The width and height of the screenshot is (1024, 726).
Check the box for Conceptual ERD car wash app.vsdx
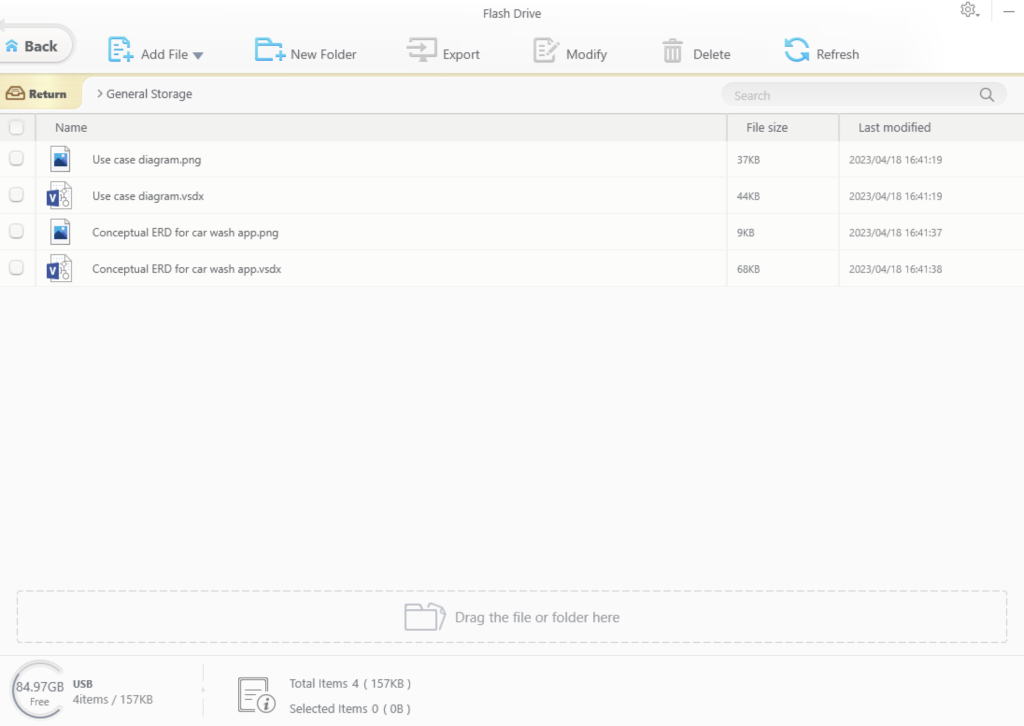pyautogui.click(x=16, y=268)
